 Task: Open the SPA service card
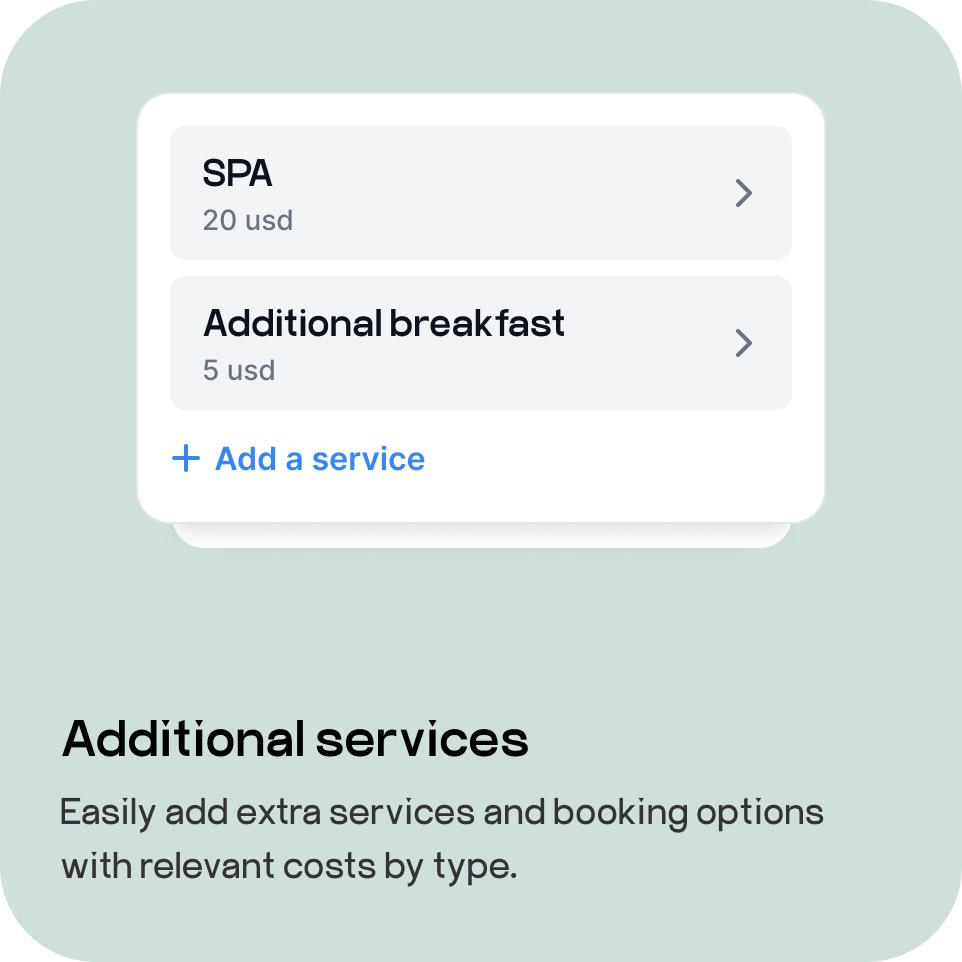pyautogui.click(x=481, y=193)
